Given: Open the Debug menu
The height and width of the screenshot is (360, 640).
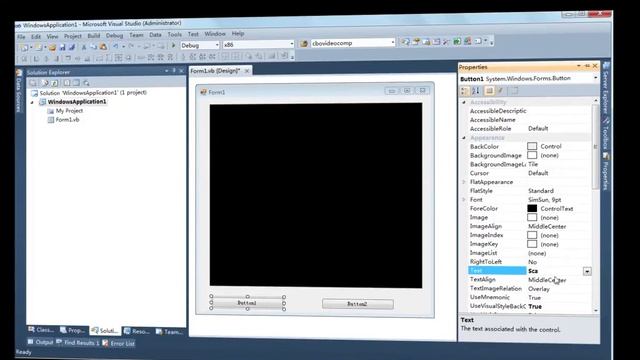Looking at the screenshot, I should (x=114, y=36).
